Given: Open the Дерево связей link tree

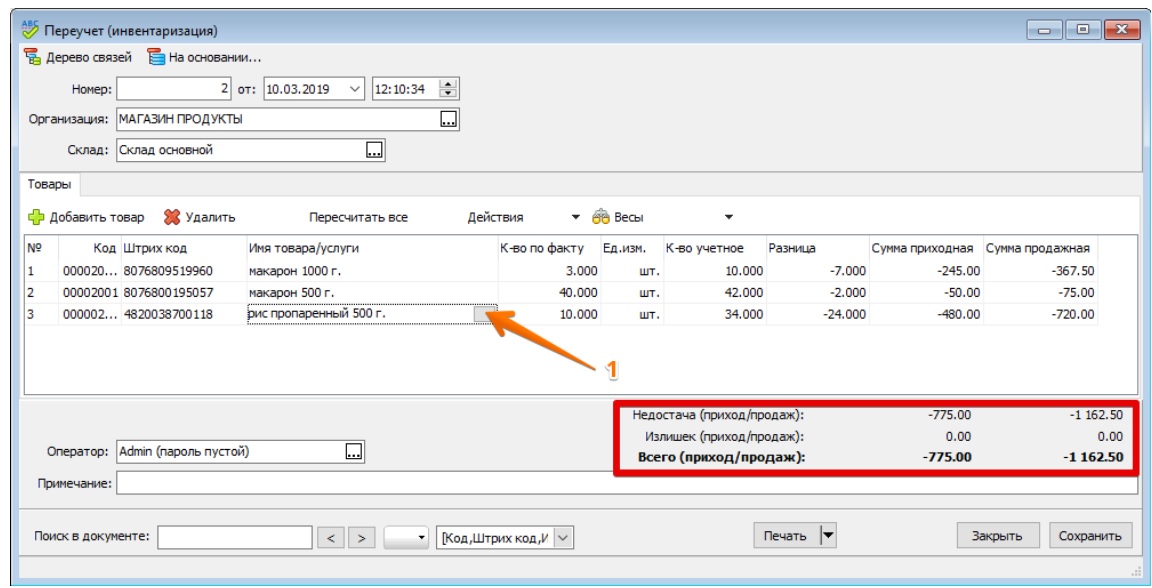Looking at the screenshot, I should [x=78, y=57].
